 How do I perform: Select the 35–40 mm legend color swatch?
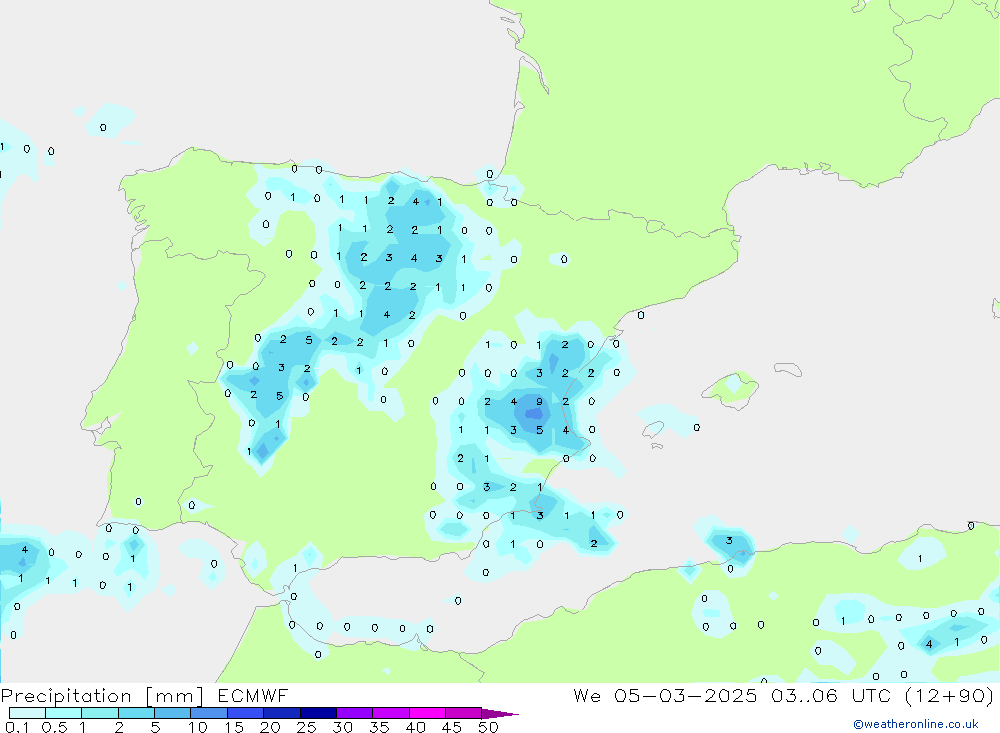pyautogui.click(x=391, y=713)
